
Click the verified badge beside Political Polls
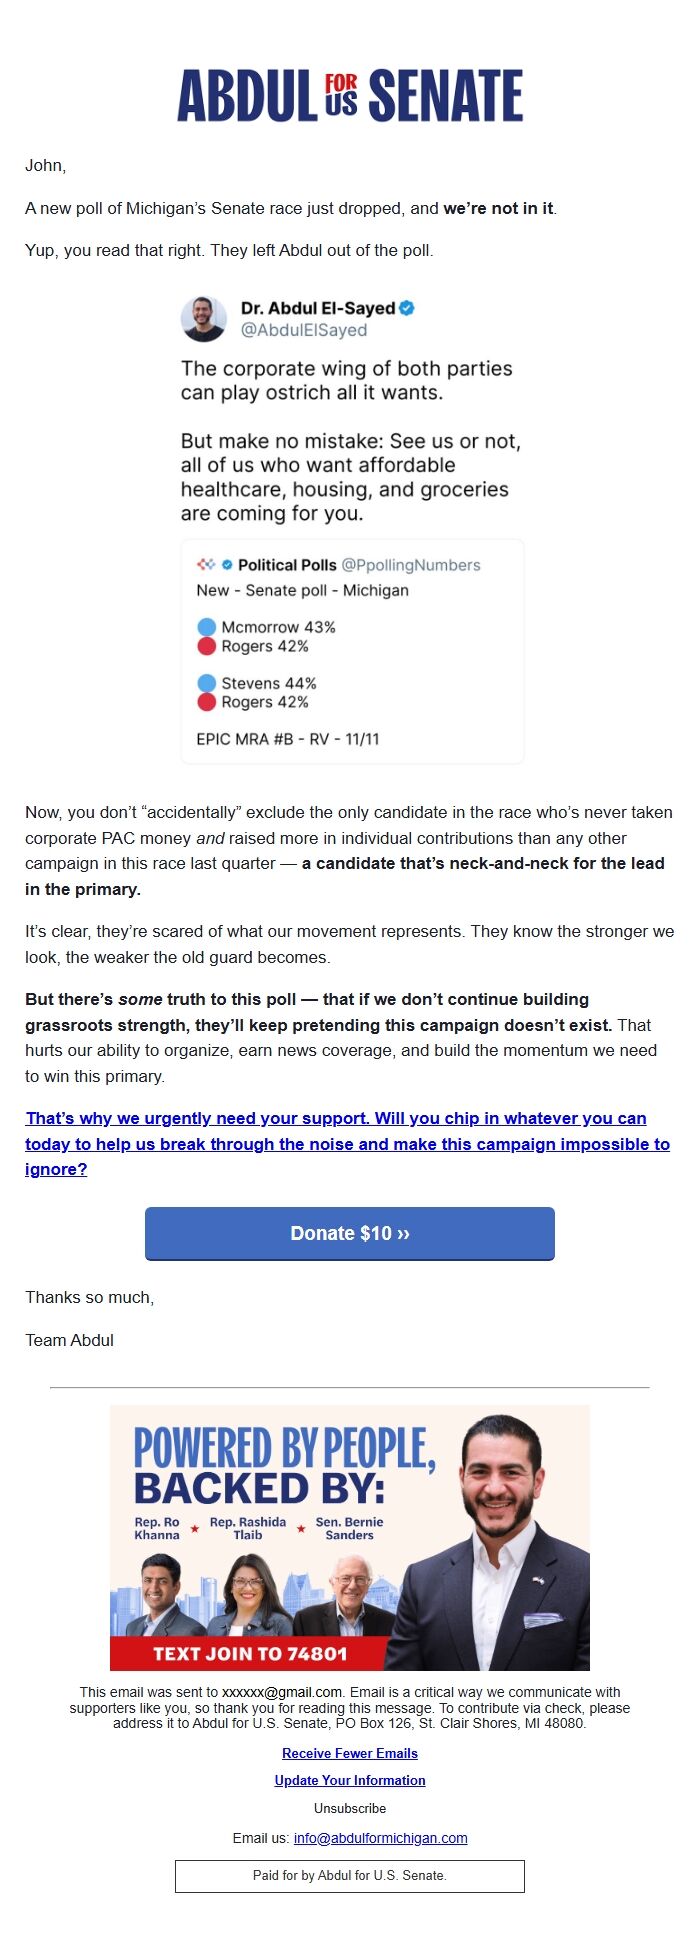click(227, 565)
